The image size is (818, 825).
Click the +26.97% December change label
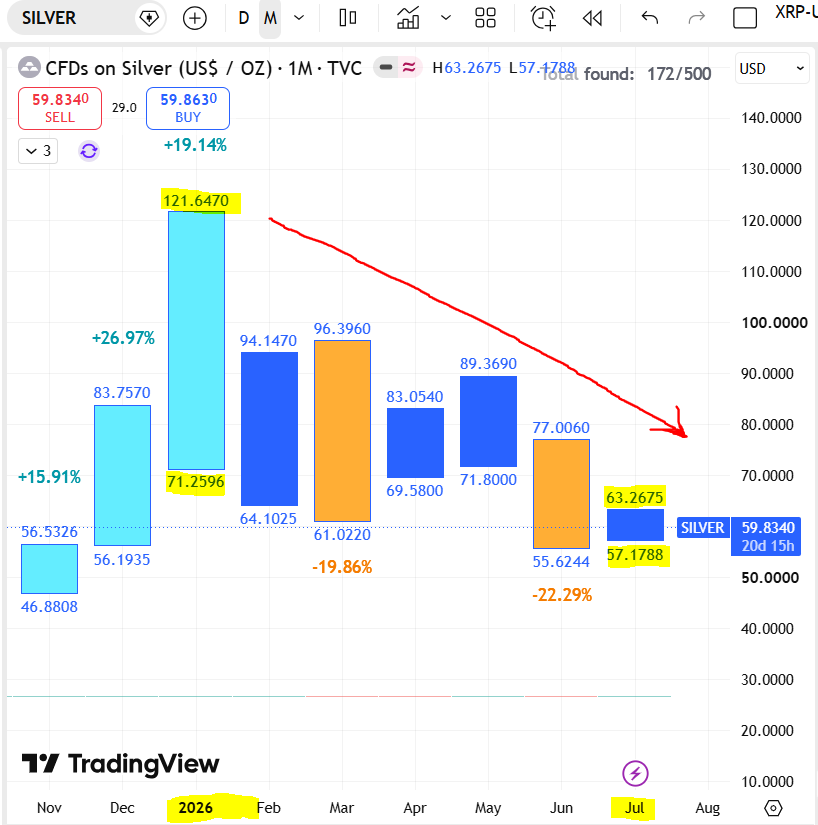pyautogui.click(x=123, y=338)
